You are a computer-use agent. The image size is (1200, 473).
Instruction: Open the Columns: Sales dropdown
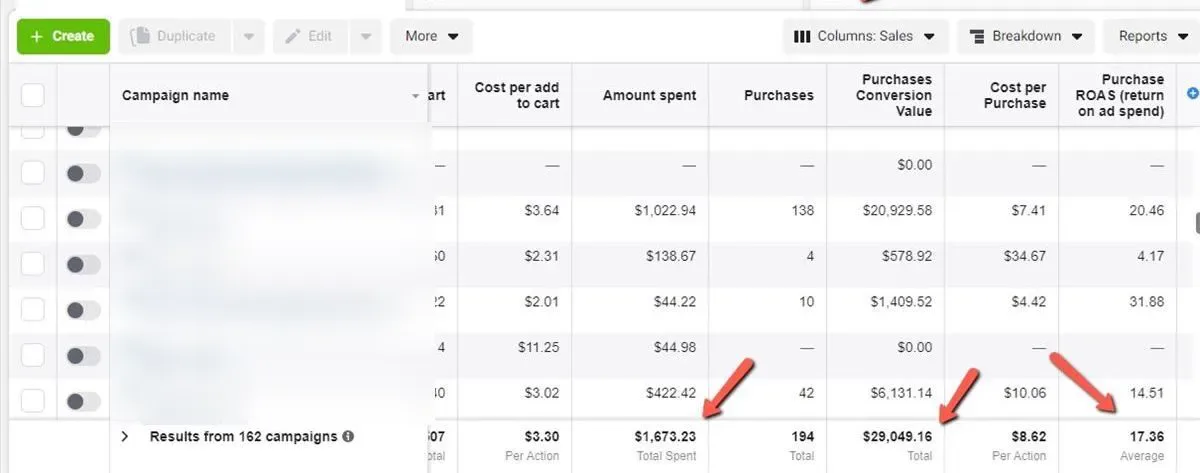tap(864, 36)
